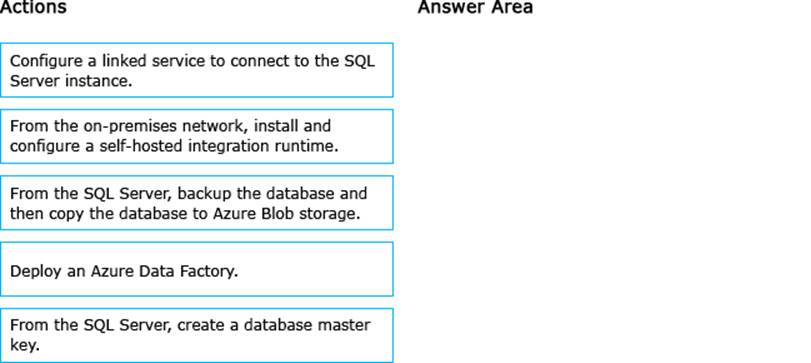Click the 'Server instance.' text line

(x=70, y=81)
